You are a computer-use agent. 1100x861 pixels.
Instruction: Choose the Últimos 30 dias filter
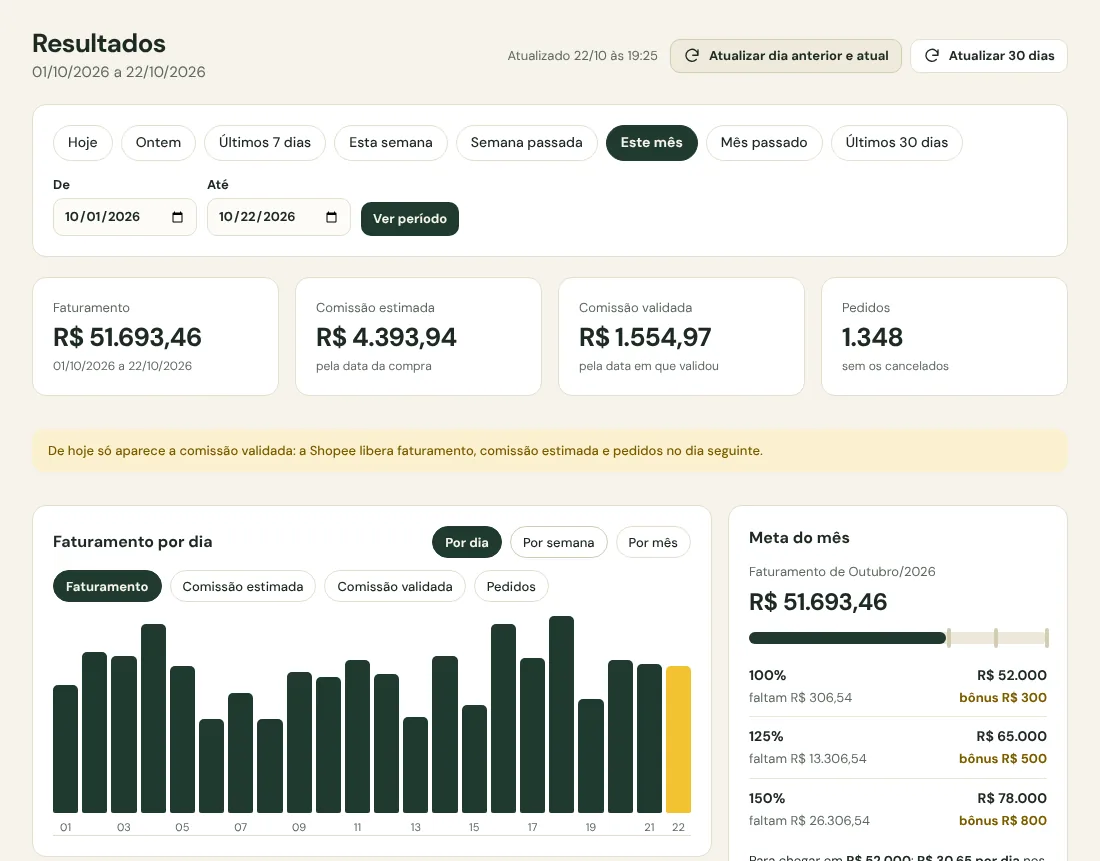pyautogui.click(x=897, y=142)
